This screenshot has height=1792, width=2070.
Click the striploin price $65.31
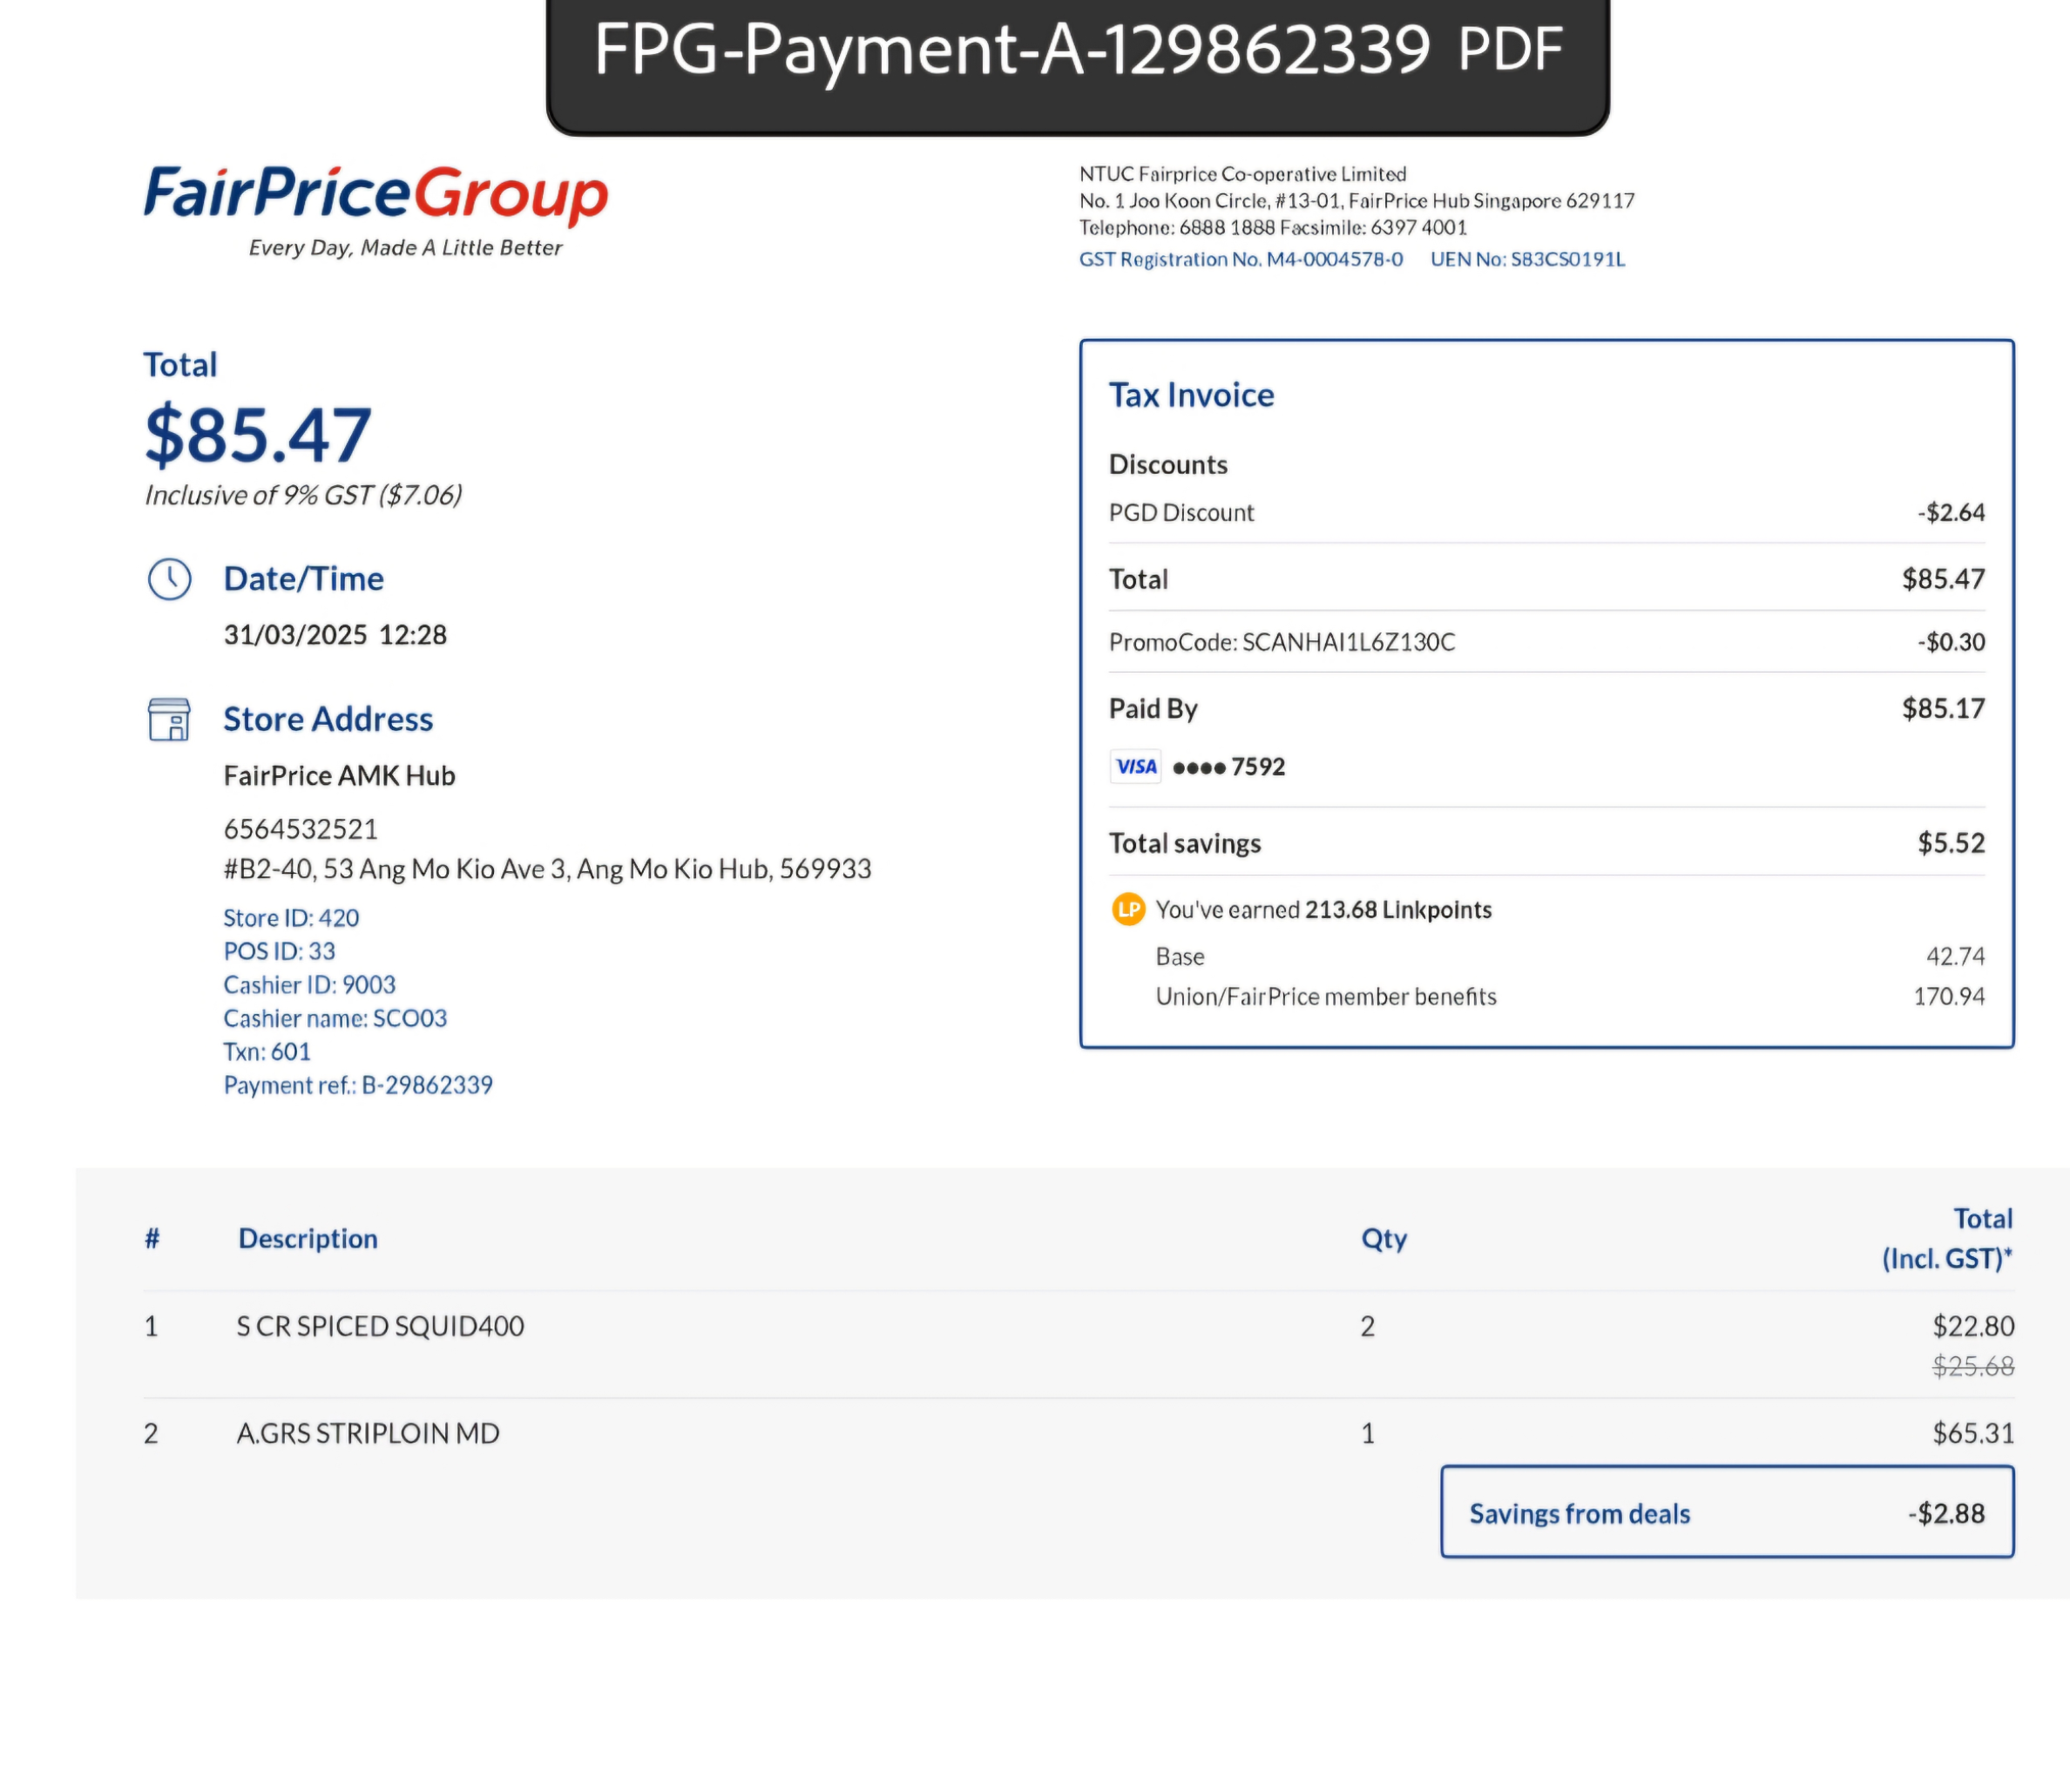pos(1973,1433)
